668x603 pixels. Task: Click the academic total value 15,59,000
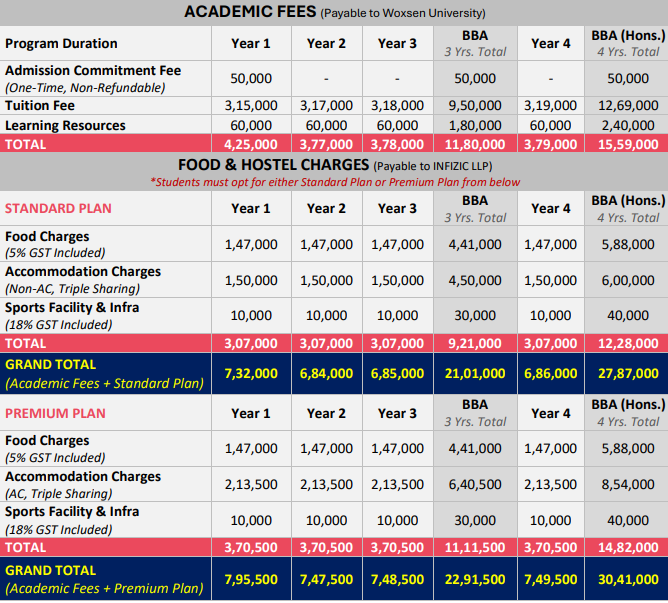click(x=627, y=144)
